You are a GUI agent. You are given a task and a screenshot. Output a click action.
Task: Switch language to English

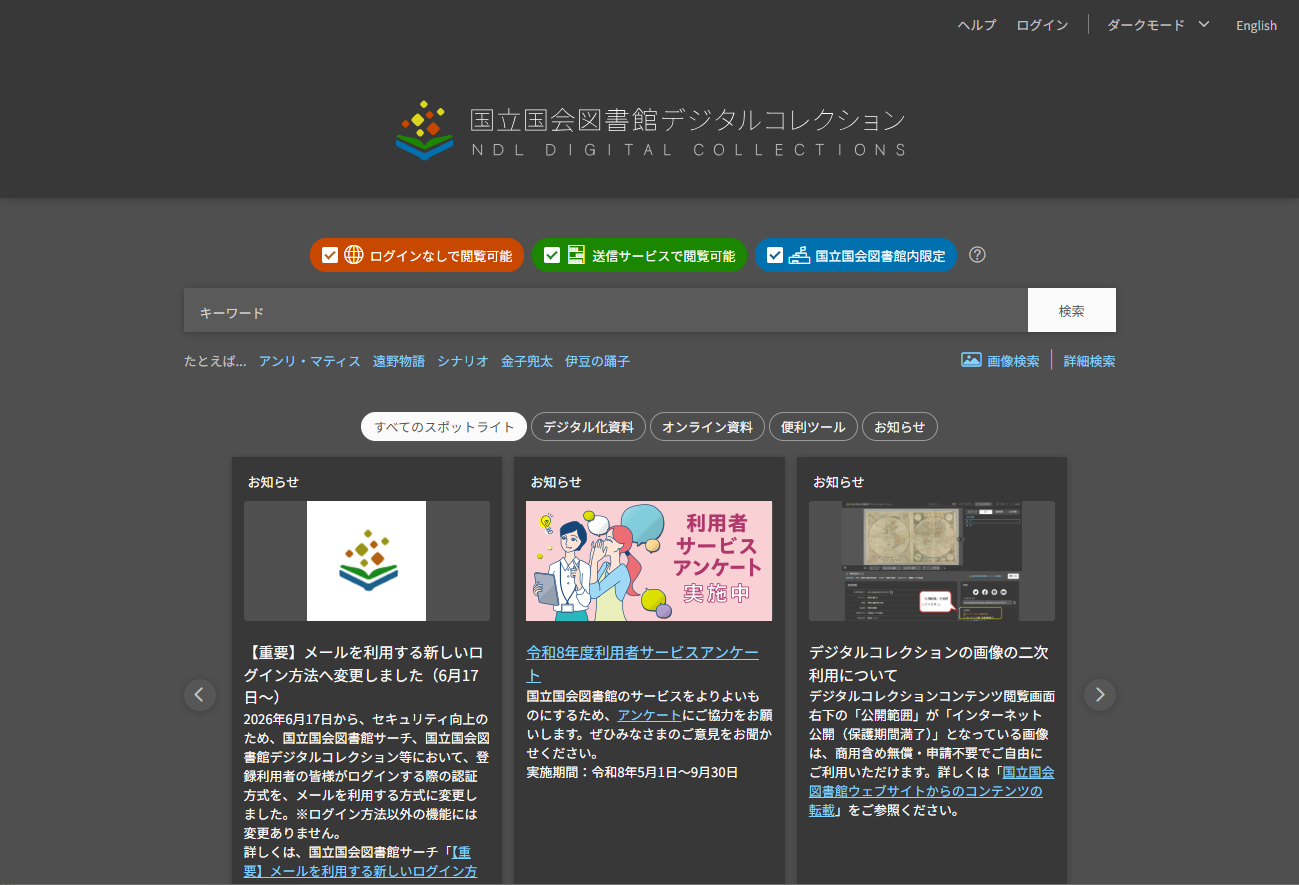(1256, 25)
